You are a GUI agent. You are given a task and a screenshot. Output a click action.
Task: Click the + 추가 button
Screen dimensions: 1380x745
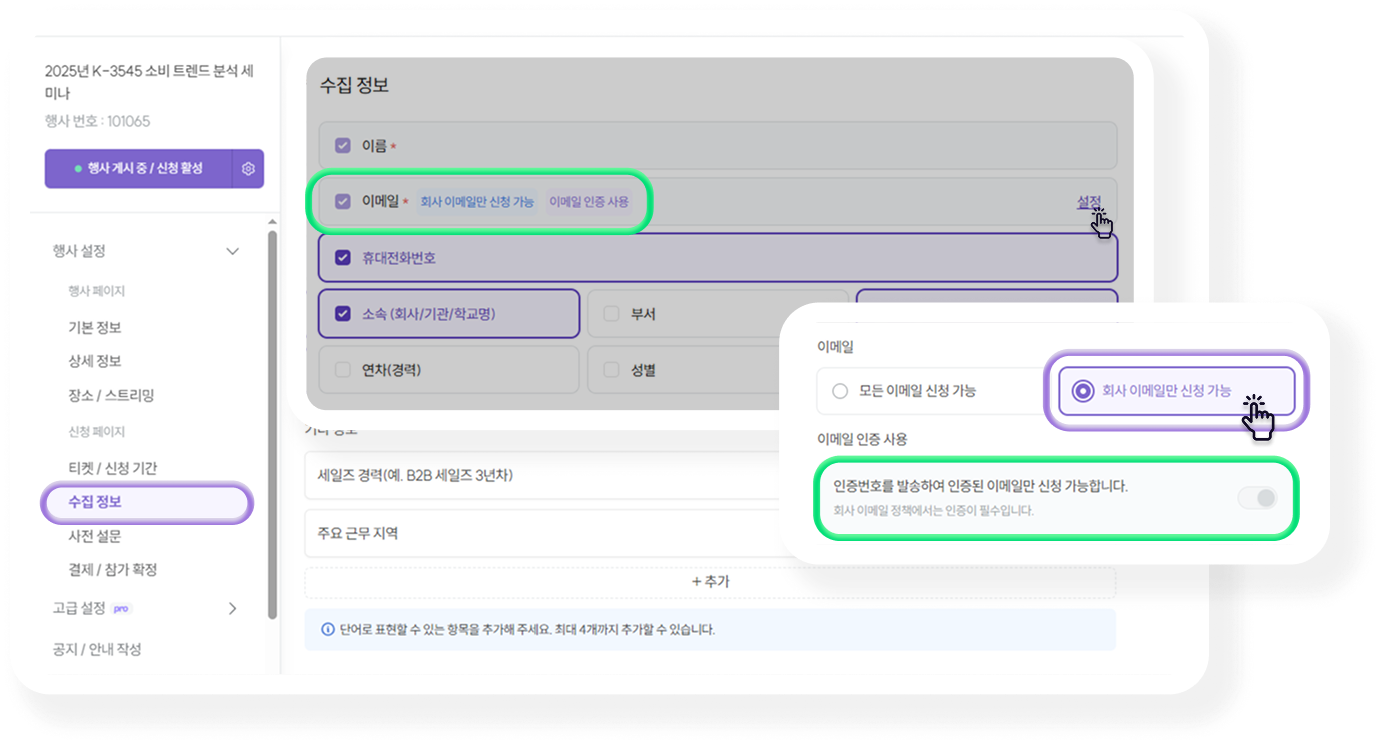click(710, 582)
